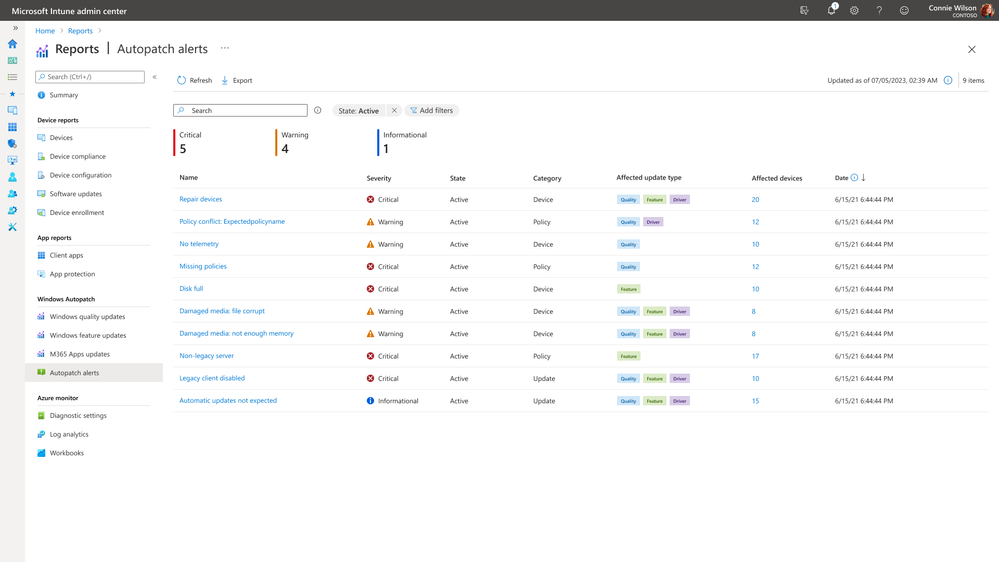Click info icon beside alerts search box

point(317,110)
